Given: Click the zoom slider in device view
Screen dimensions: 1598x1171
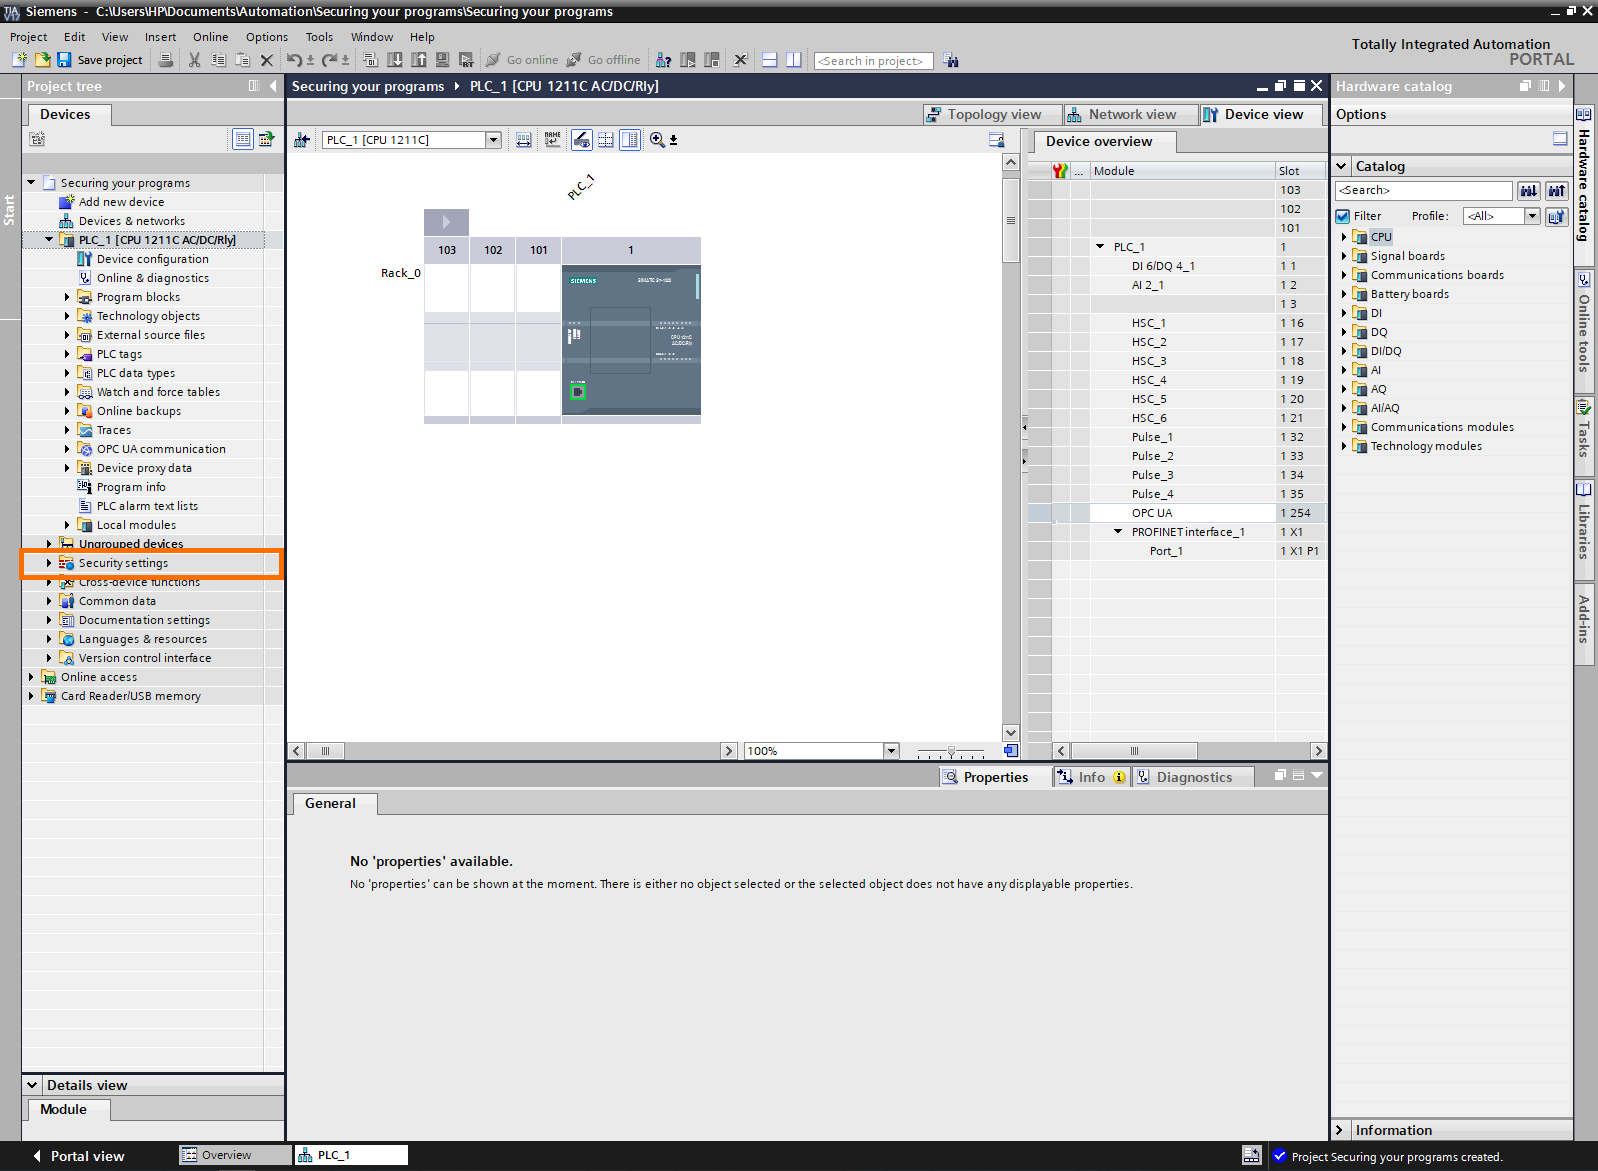Looking at the screenshot, I should coord(951,751).
